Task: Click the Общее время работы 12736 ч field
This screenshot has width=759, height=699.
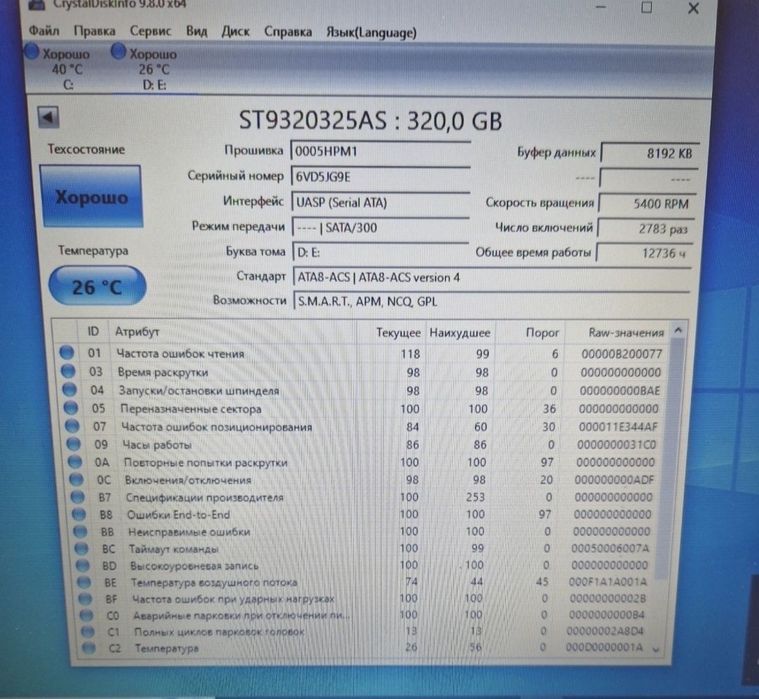Action: (645, 253)
